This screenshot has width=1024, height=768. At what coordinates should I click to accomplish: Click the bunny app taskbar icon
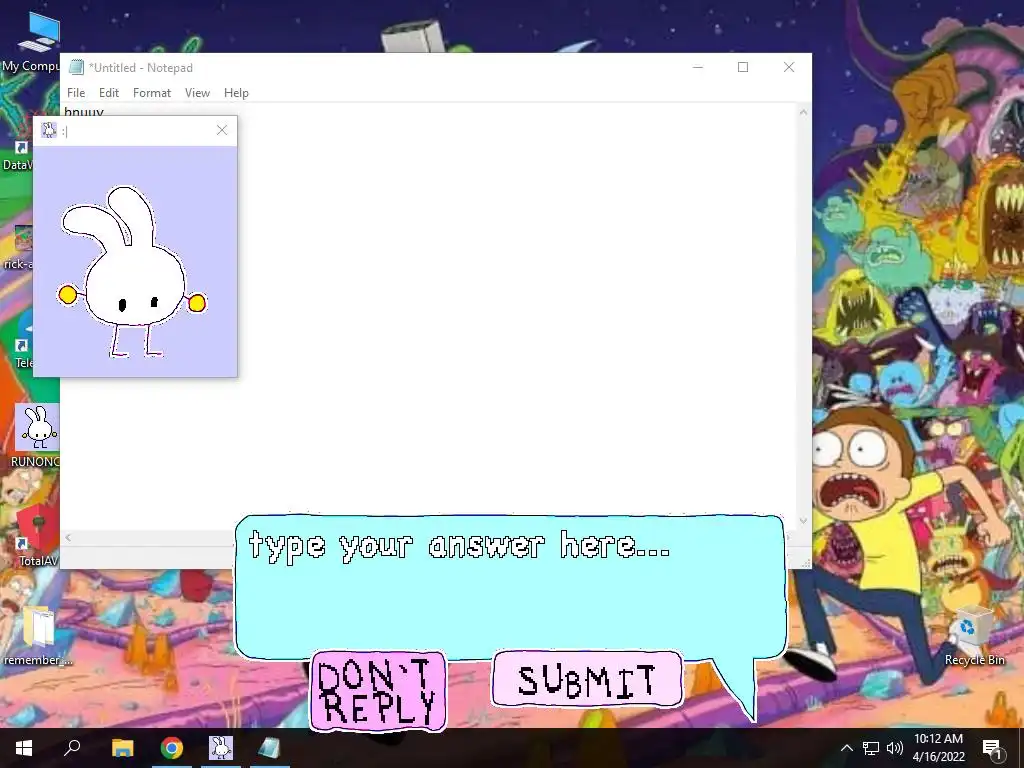click(x=221, y=748)
